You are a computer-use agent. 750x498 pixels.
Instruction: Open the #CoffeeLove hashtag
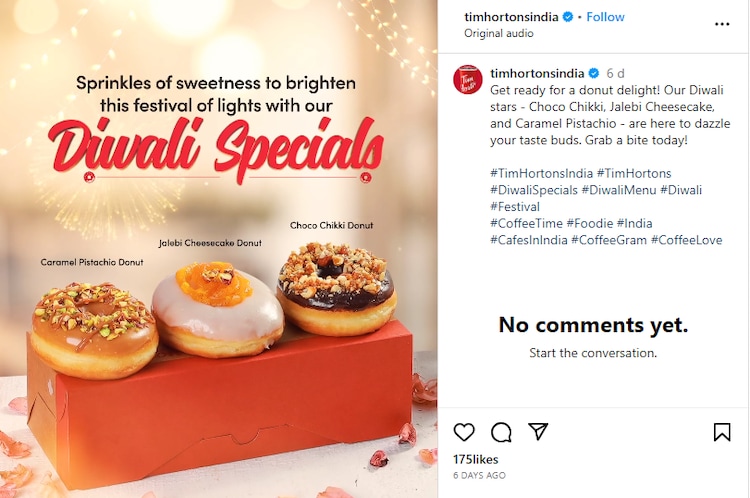tap(686, 240)
